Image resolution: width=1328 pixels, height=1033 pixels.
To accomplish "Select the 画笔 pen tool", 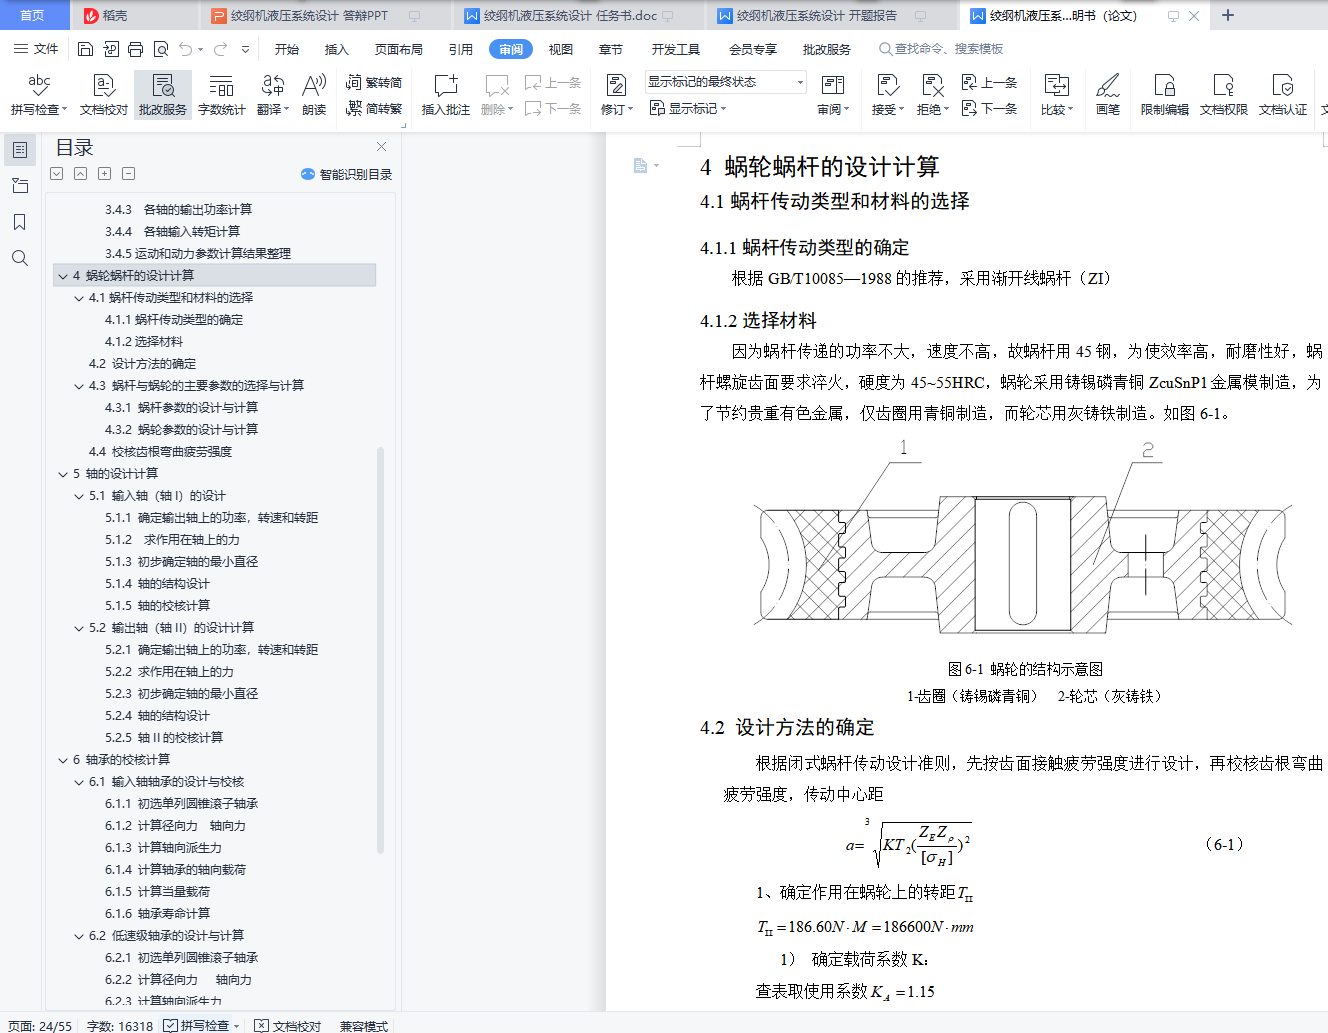I will [1108, 95].
